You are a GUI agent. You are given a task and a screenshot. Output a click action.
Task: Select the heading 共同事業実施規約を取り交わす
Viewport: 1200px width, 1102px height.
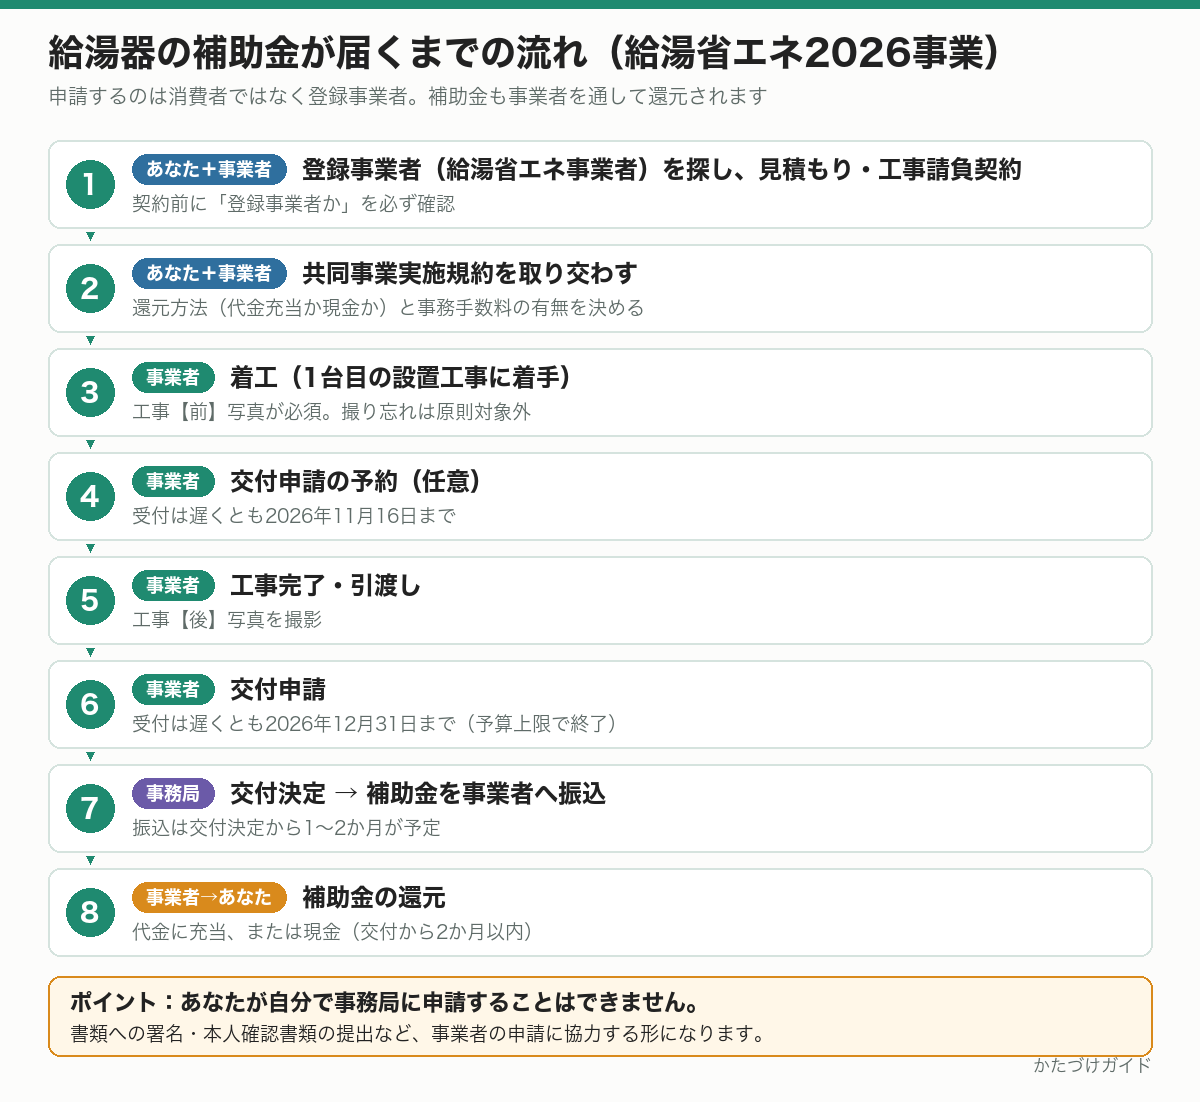point(470,273)
